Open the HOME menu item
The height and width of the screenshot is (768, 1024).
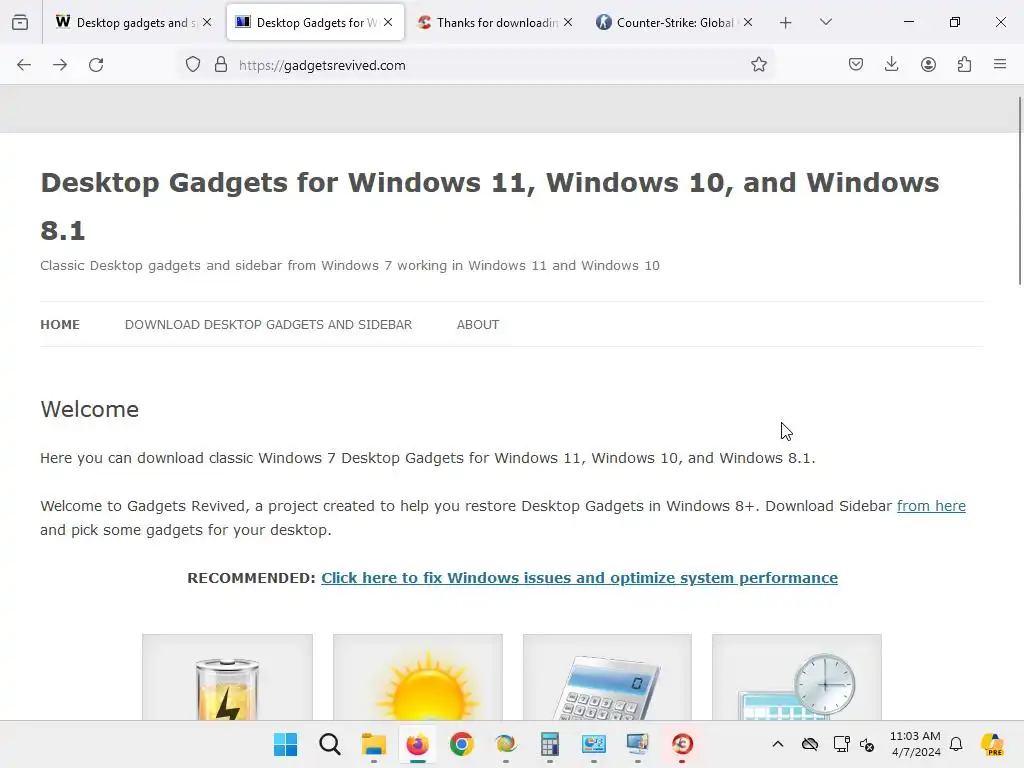[x=60, y=325]
